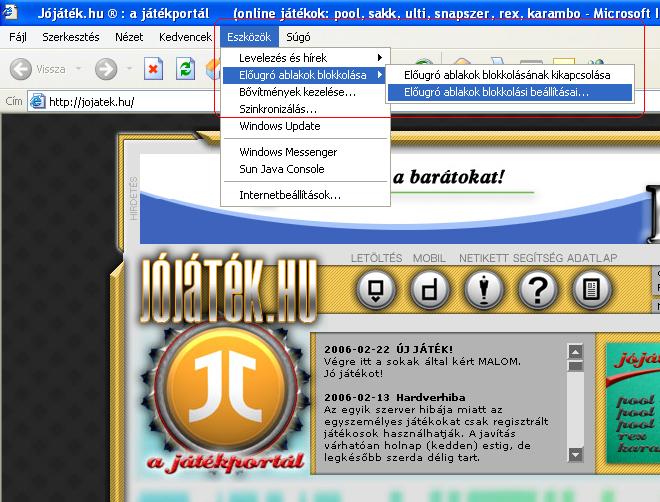Select Előugró ablakok blokkolási beállításai...
This screenshot has height=502, width=660.
coord(510,92)
